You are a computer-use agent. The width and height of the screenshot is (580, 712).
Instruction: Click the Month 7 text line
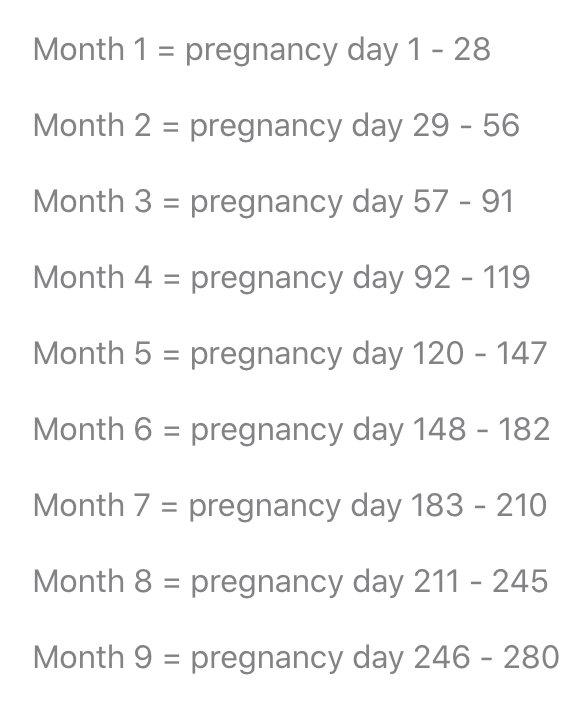tap(290, 505)
